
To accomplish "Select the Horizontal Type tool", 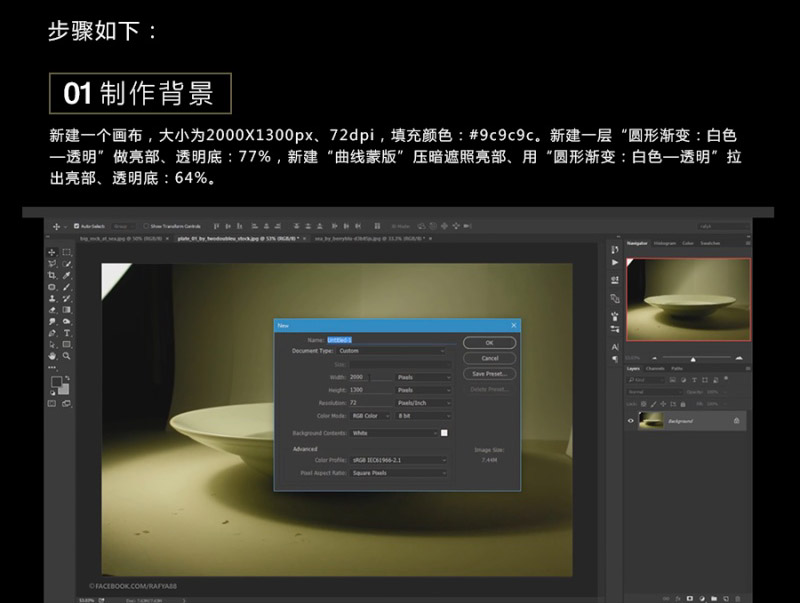I will coord(66,333).
